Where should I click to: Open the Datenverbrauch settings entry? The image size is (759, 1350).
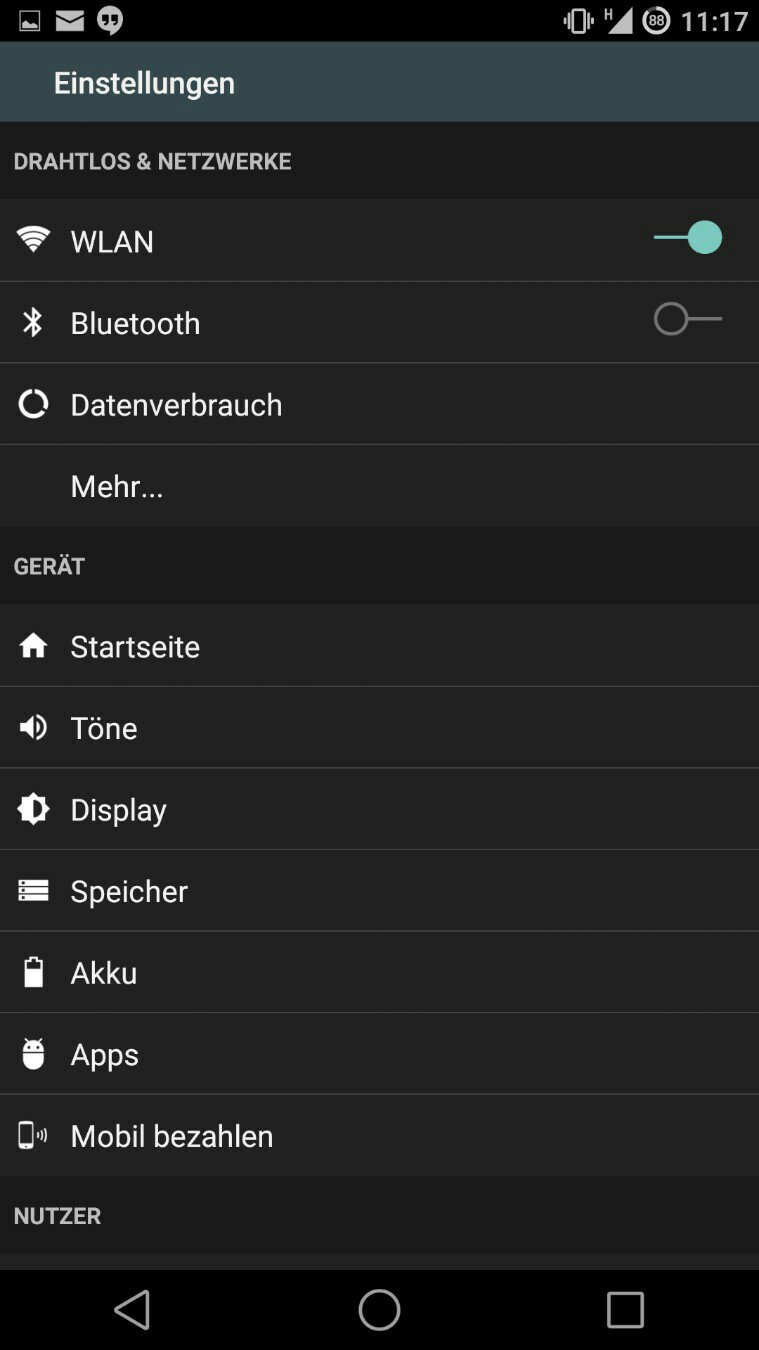[x=176, y=405]
